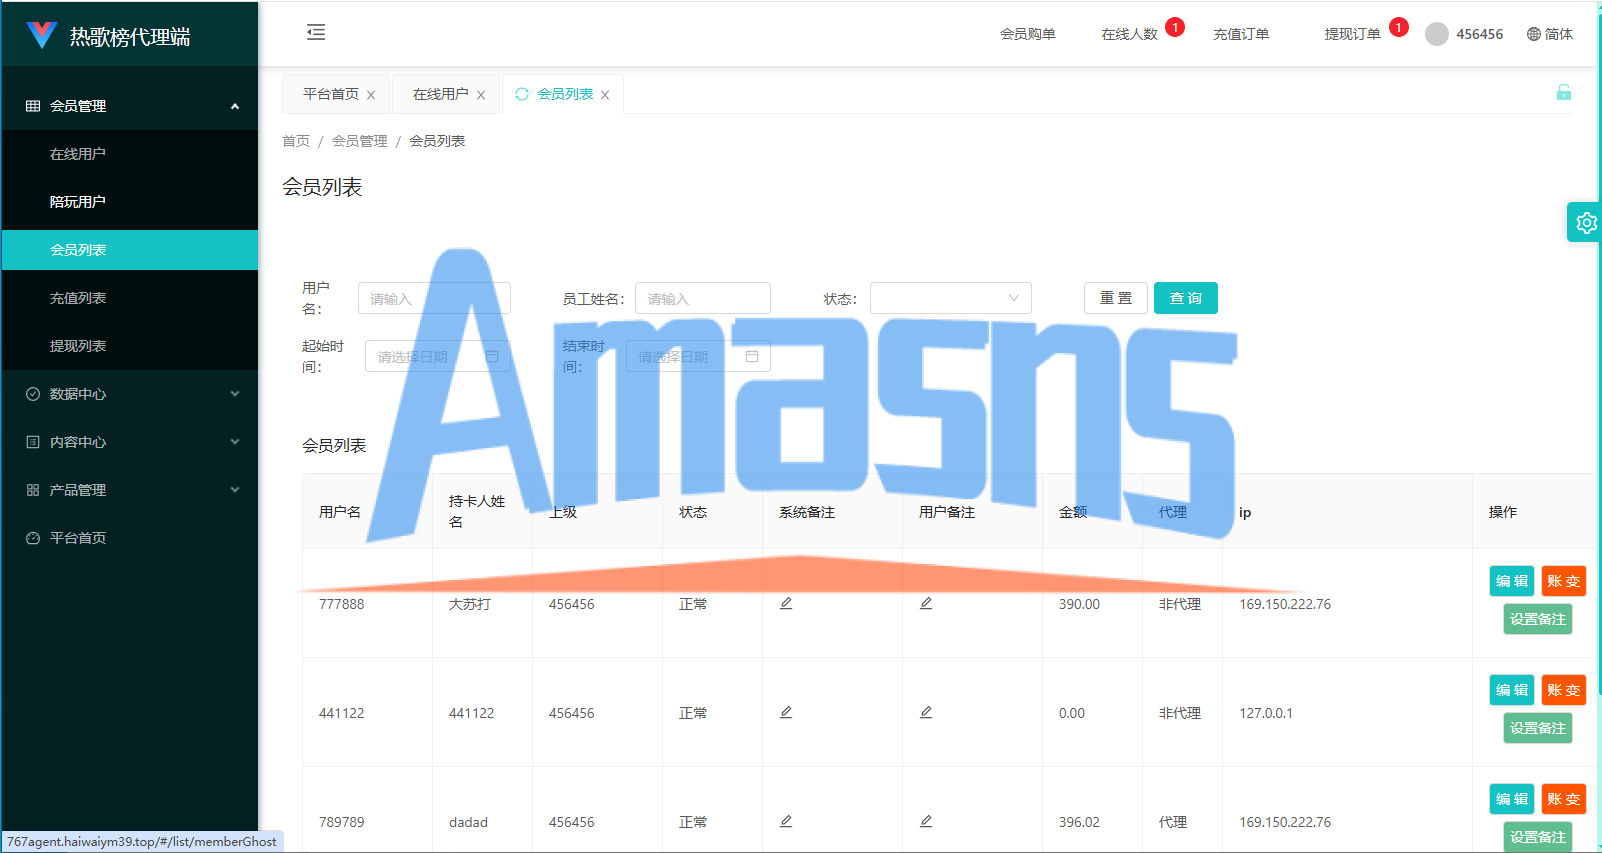This screenshot has height=853, width=1602.
Task: Close the 平台首页 tab
Action: pos(371,95)
